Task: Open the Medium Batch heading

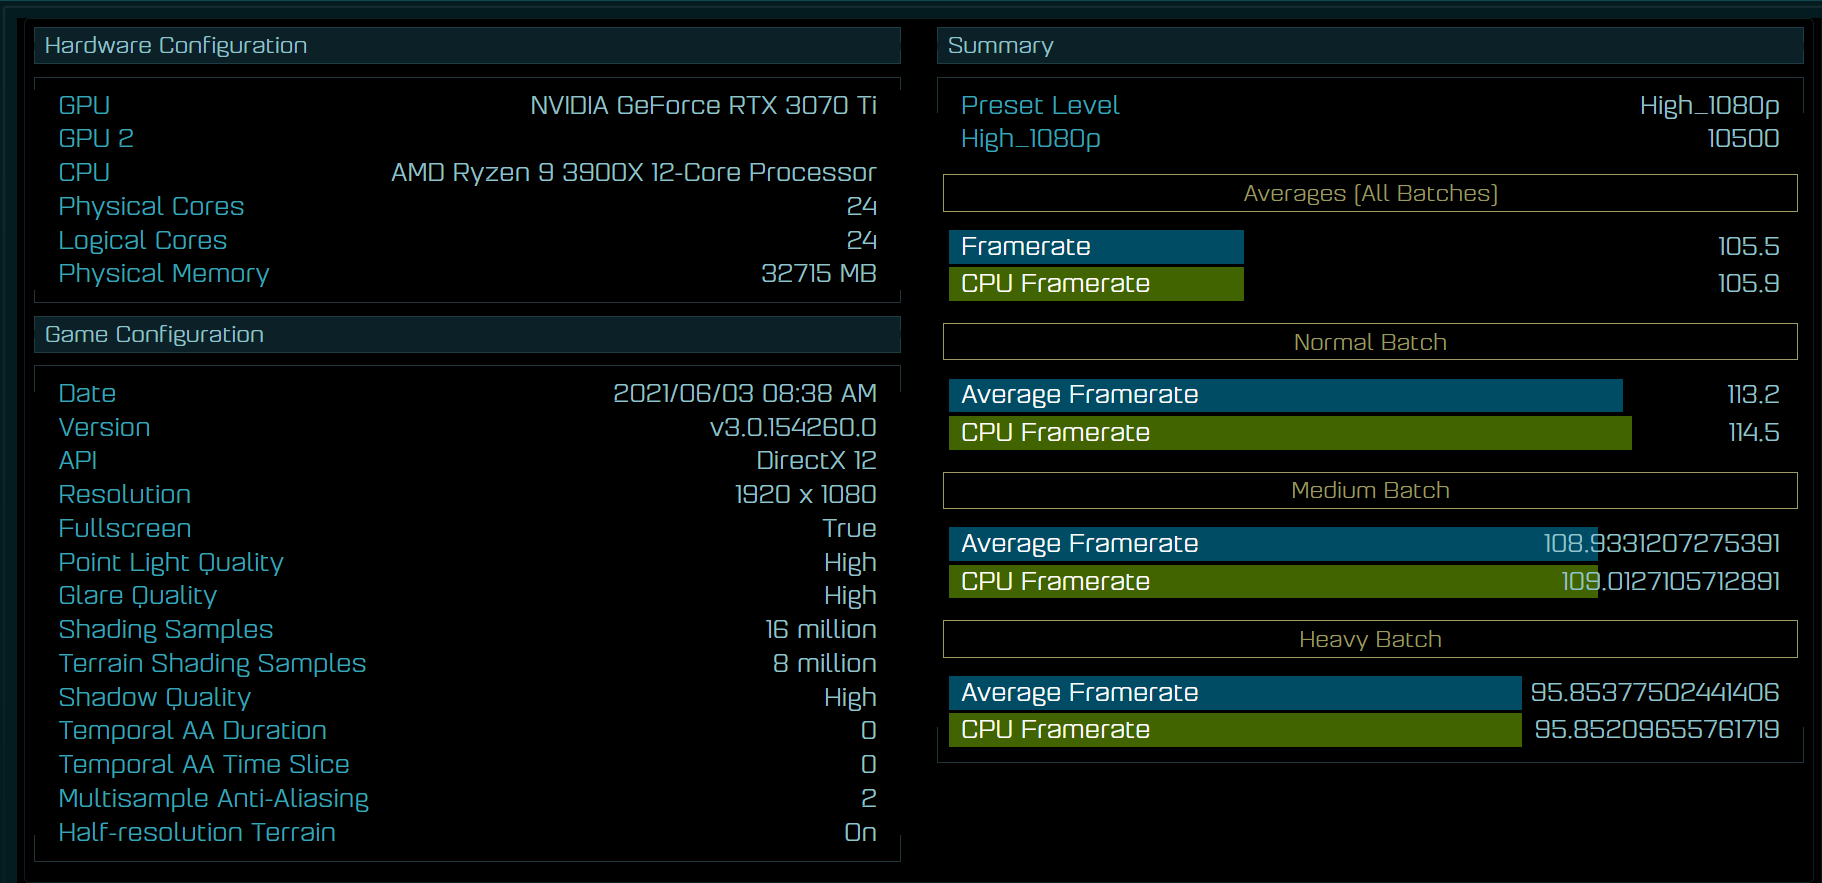Action: tap(1370, 491)
